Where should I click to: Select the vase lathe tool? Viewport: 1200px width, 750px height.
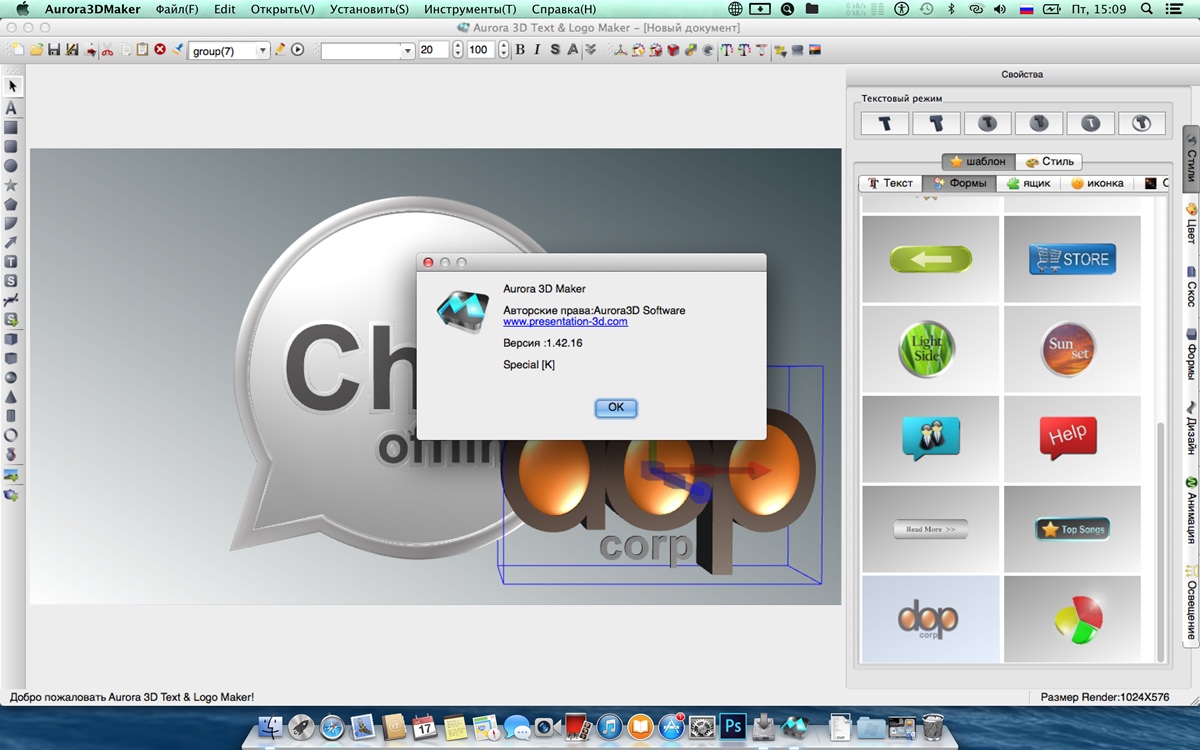12,454
